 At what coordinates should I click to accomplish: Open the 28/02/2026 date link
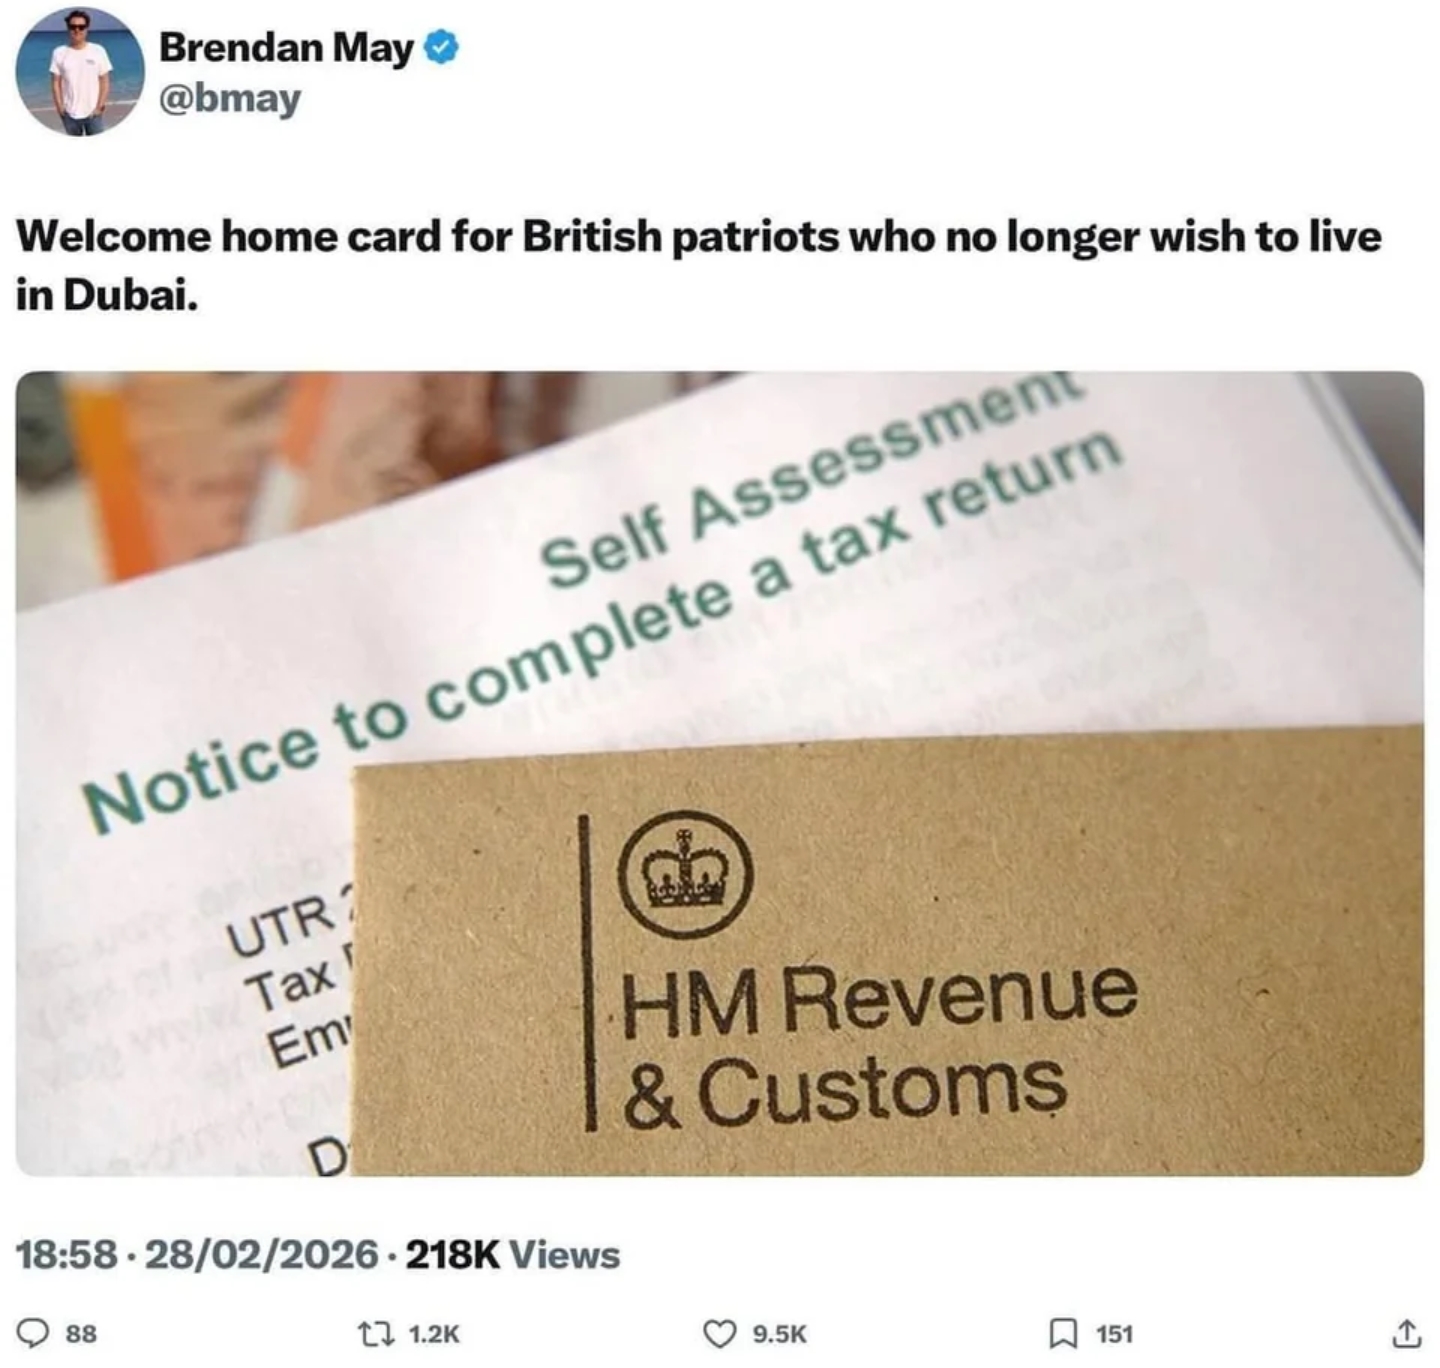pyautogui.click(x=262, y=1254)
